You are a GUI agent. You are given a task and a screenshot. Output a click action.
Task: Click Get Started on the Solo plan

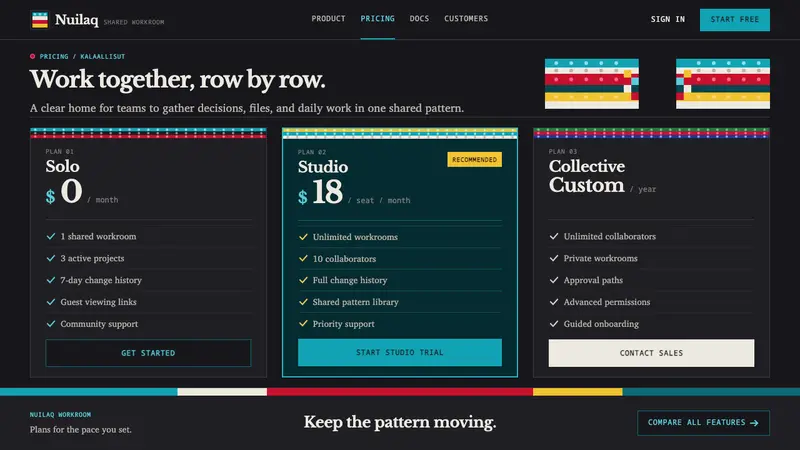(x=148, y=353)
